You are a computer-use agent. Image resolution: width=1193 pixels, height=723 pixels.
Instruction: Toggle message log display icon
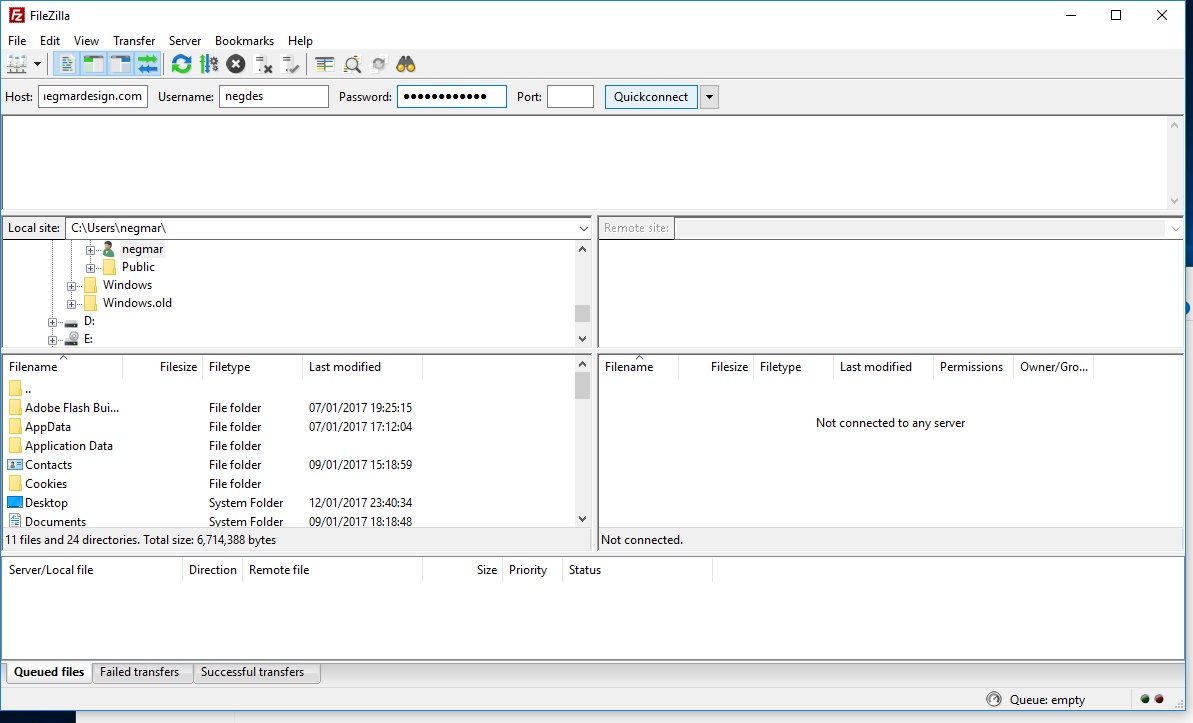67,64
